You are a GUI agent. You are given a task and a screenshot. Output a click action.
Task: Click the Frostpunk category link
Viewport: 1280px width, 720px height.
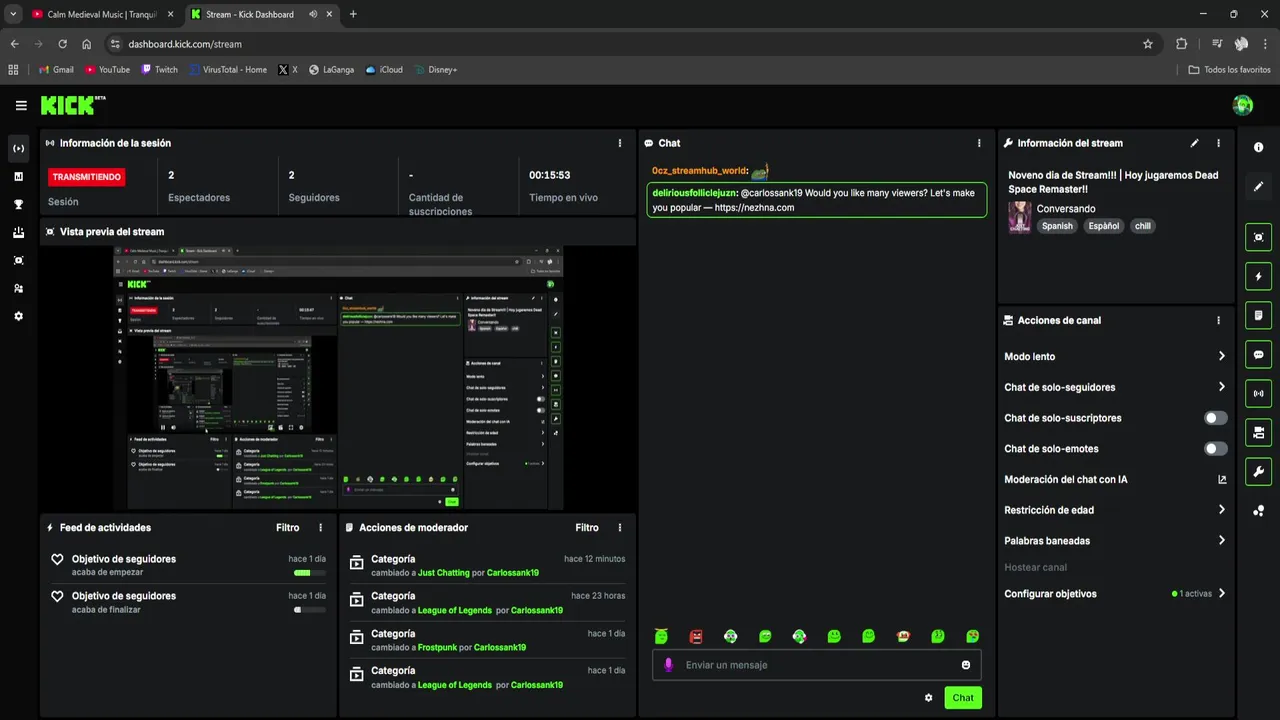click(x=437, y=647)
